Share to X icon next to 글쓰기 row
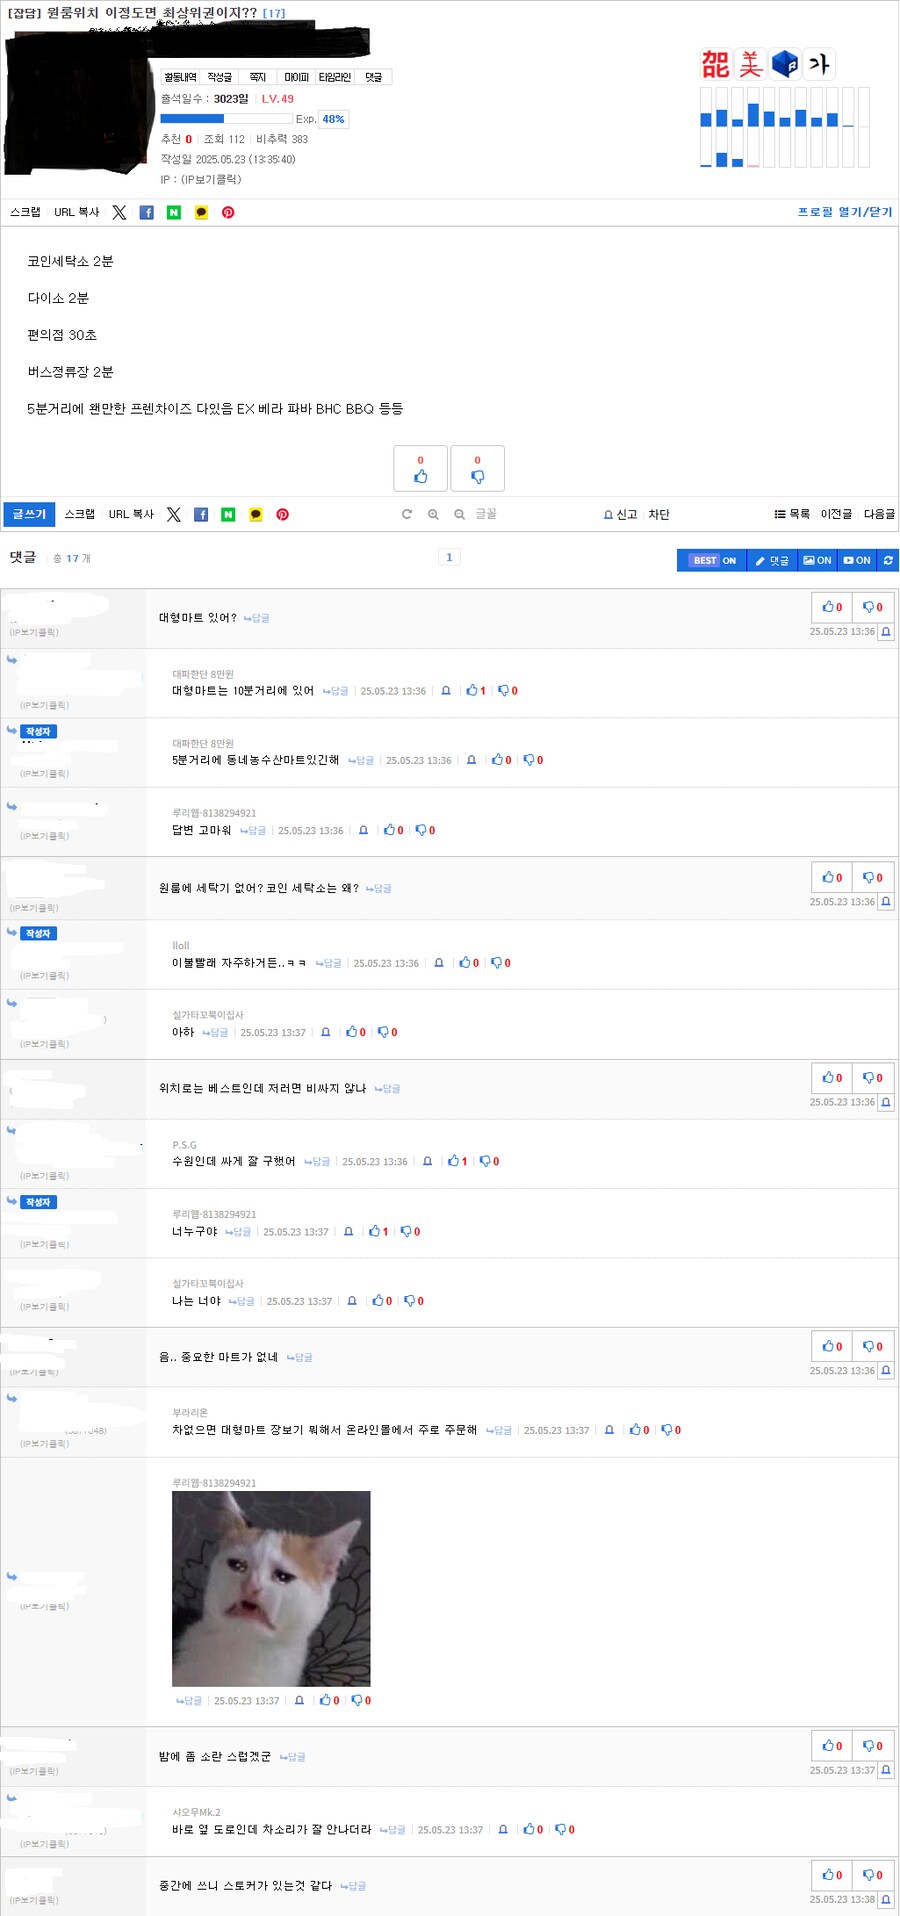 [x=173, y=514]
